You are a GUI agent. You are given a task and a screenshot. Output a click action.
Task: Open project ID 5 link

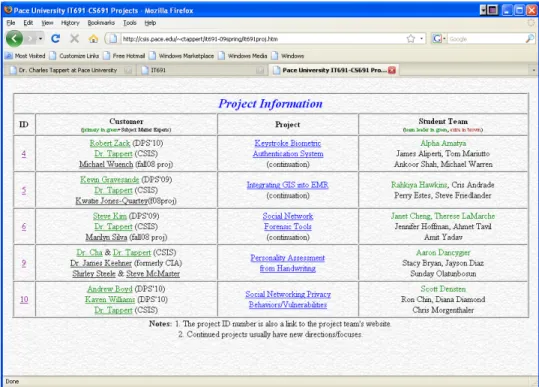[x=24, y=190]
